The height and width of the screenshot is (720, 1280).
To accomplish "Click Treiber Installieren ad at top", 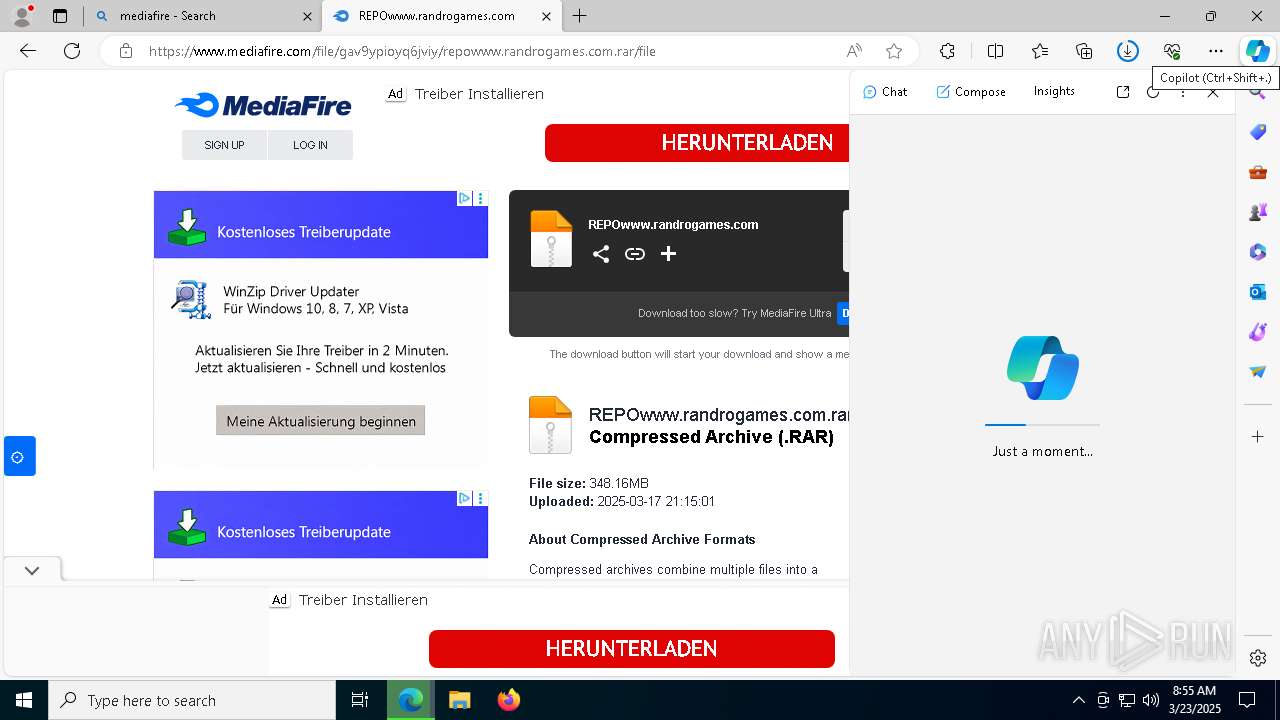I will 479,94.
